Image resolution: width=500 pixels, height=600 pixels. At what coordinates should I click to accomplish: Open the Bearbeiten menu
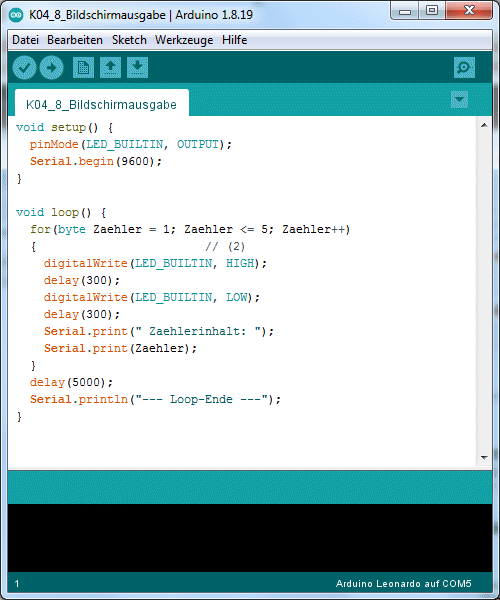[75, 40]
